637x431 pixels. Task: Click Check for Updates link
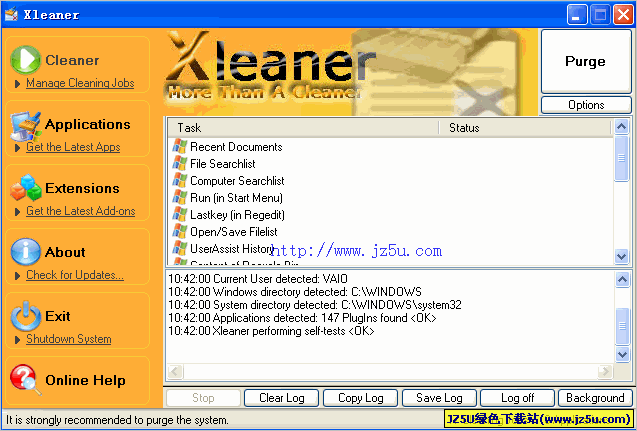(x=75, y=275)
